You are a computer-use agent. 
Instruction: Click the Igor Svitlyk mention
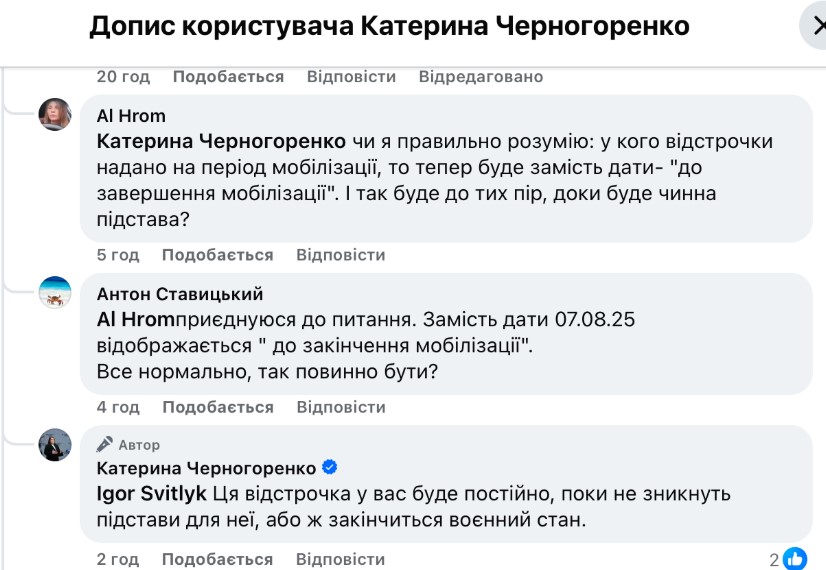151,494
